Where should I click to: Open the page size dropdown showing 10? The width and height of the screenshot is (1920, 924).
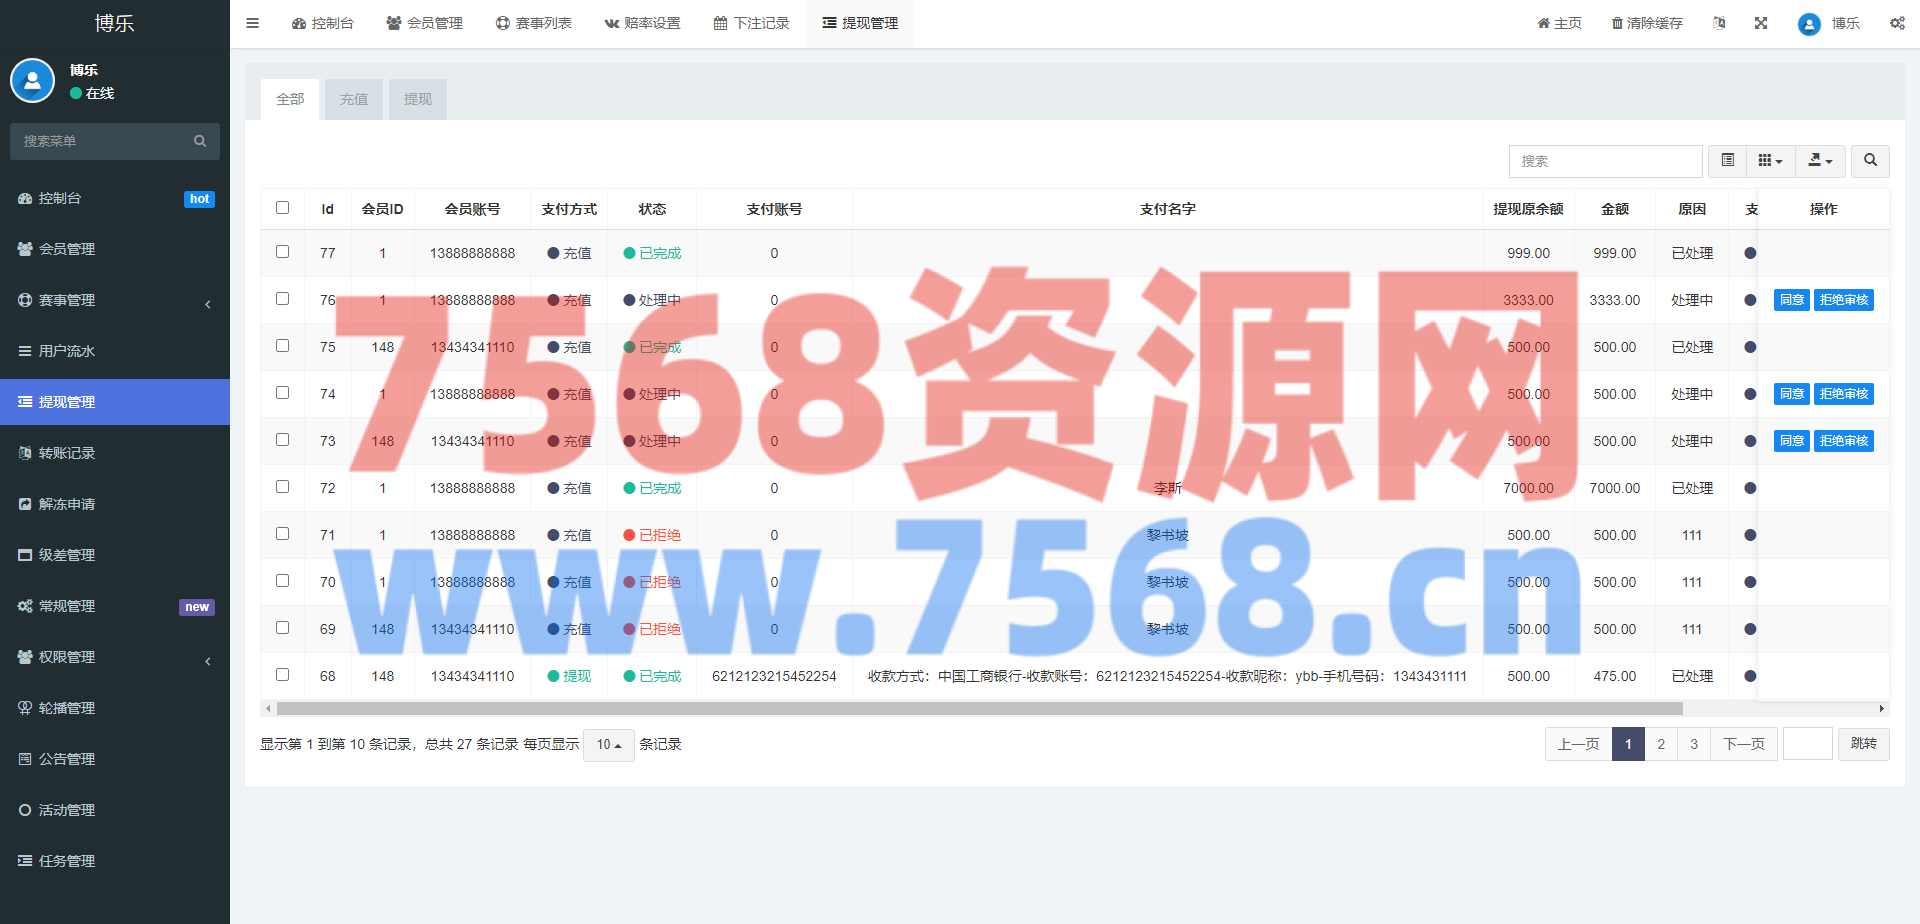click(x=608, y=745)
